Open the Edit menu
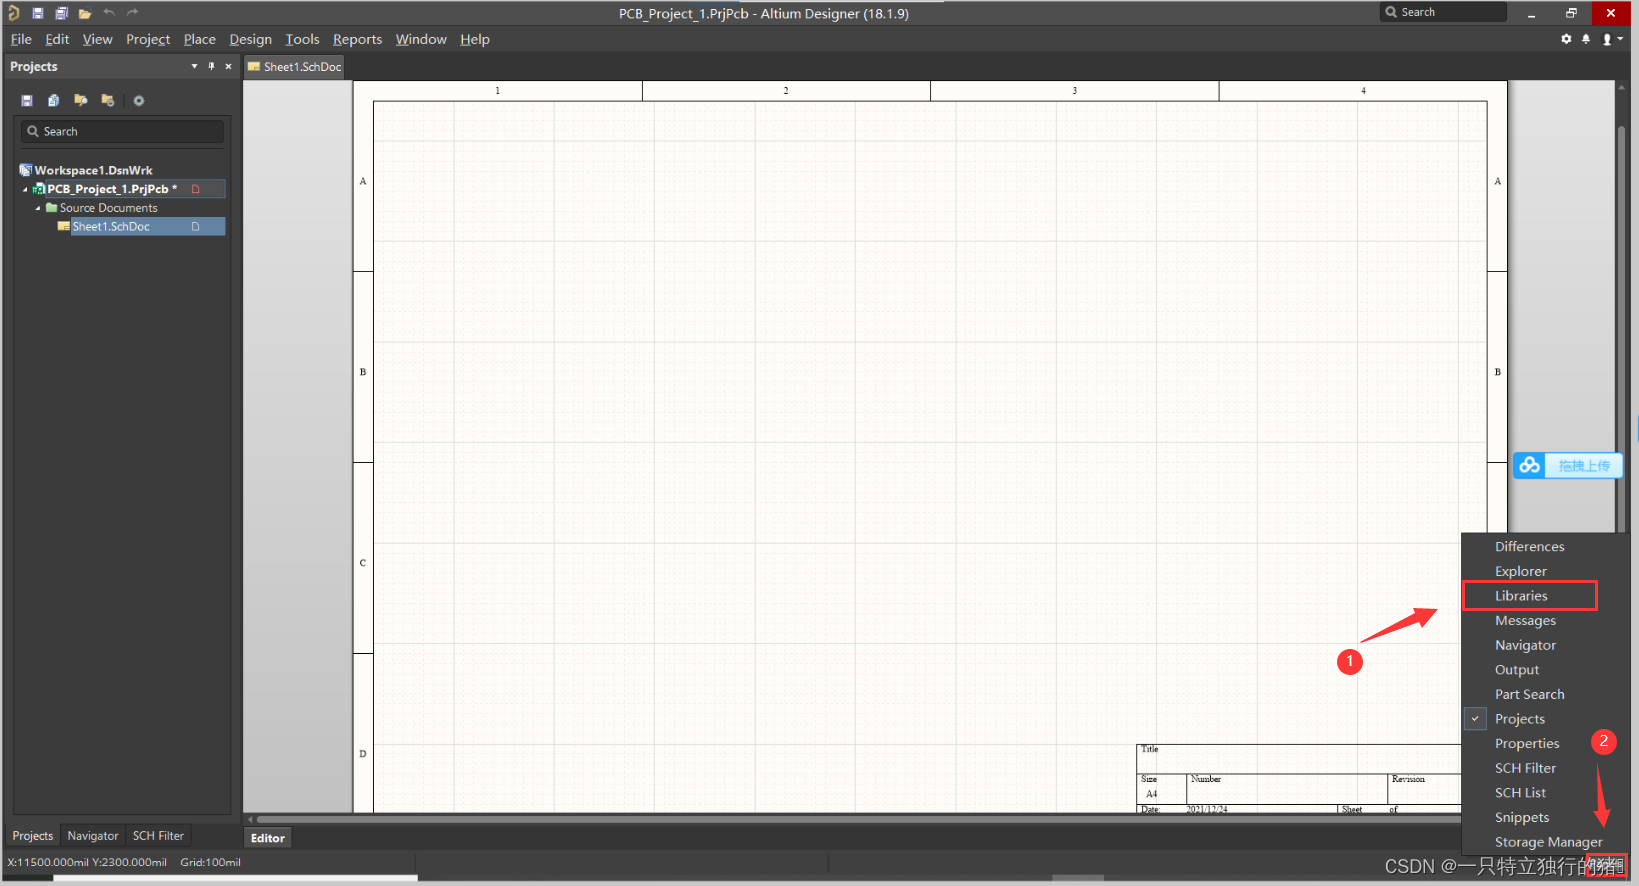The height and width of the screenshot is (886, 1639). pyautogui.click(x=57, y=39)
